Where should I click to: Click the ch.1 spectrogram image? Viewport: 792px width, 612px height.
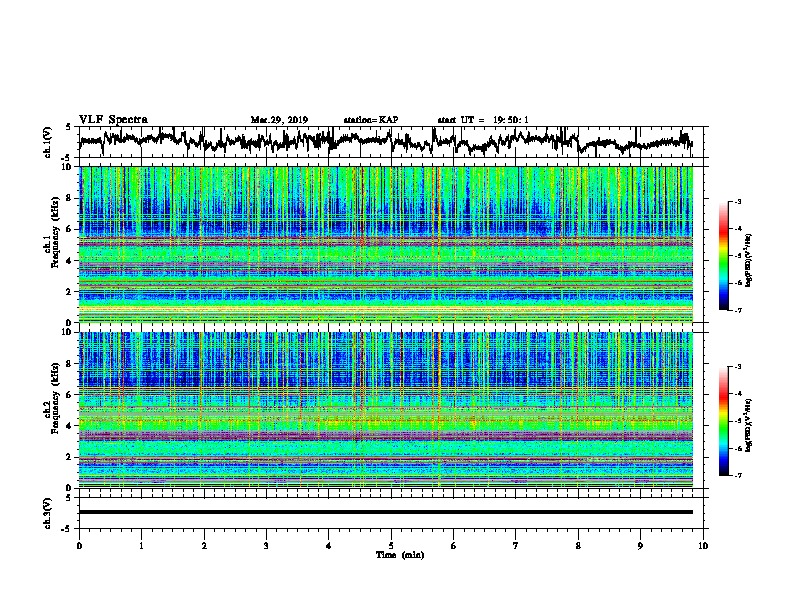(386, 244)
